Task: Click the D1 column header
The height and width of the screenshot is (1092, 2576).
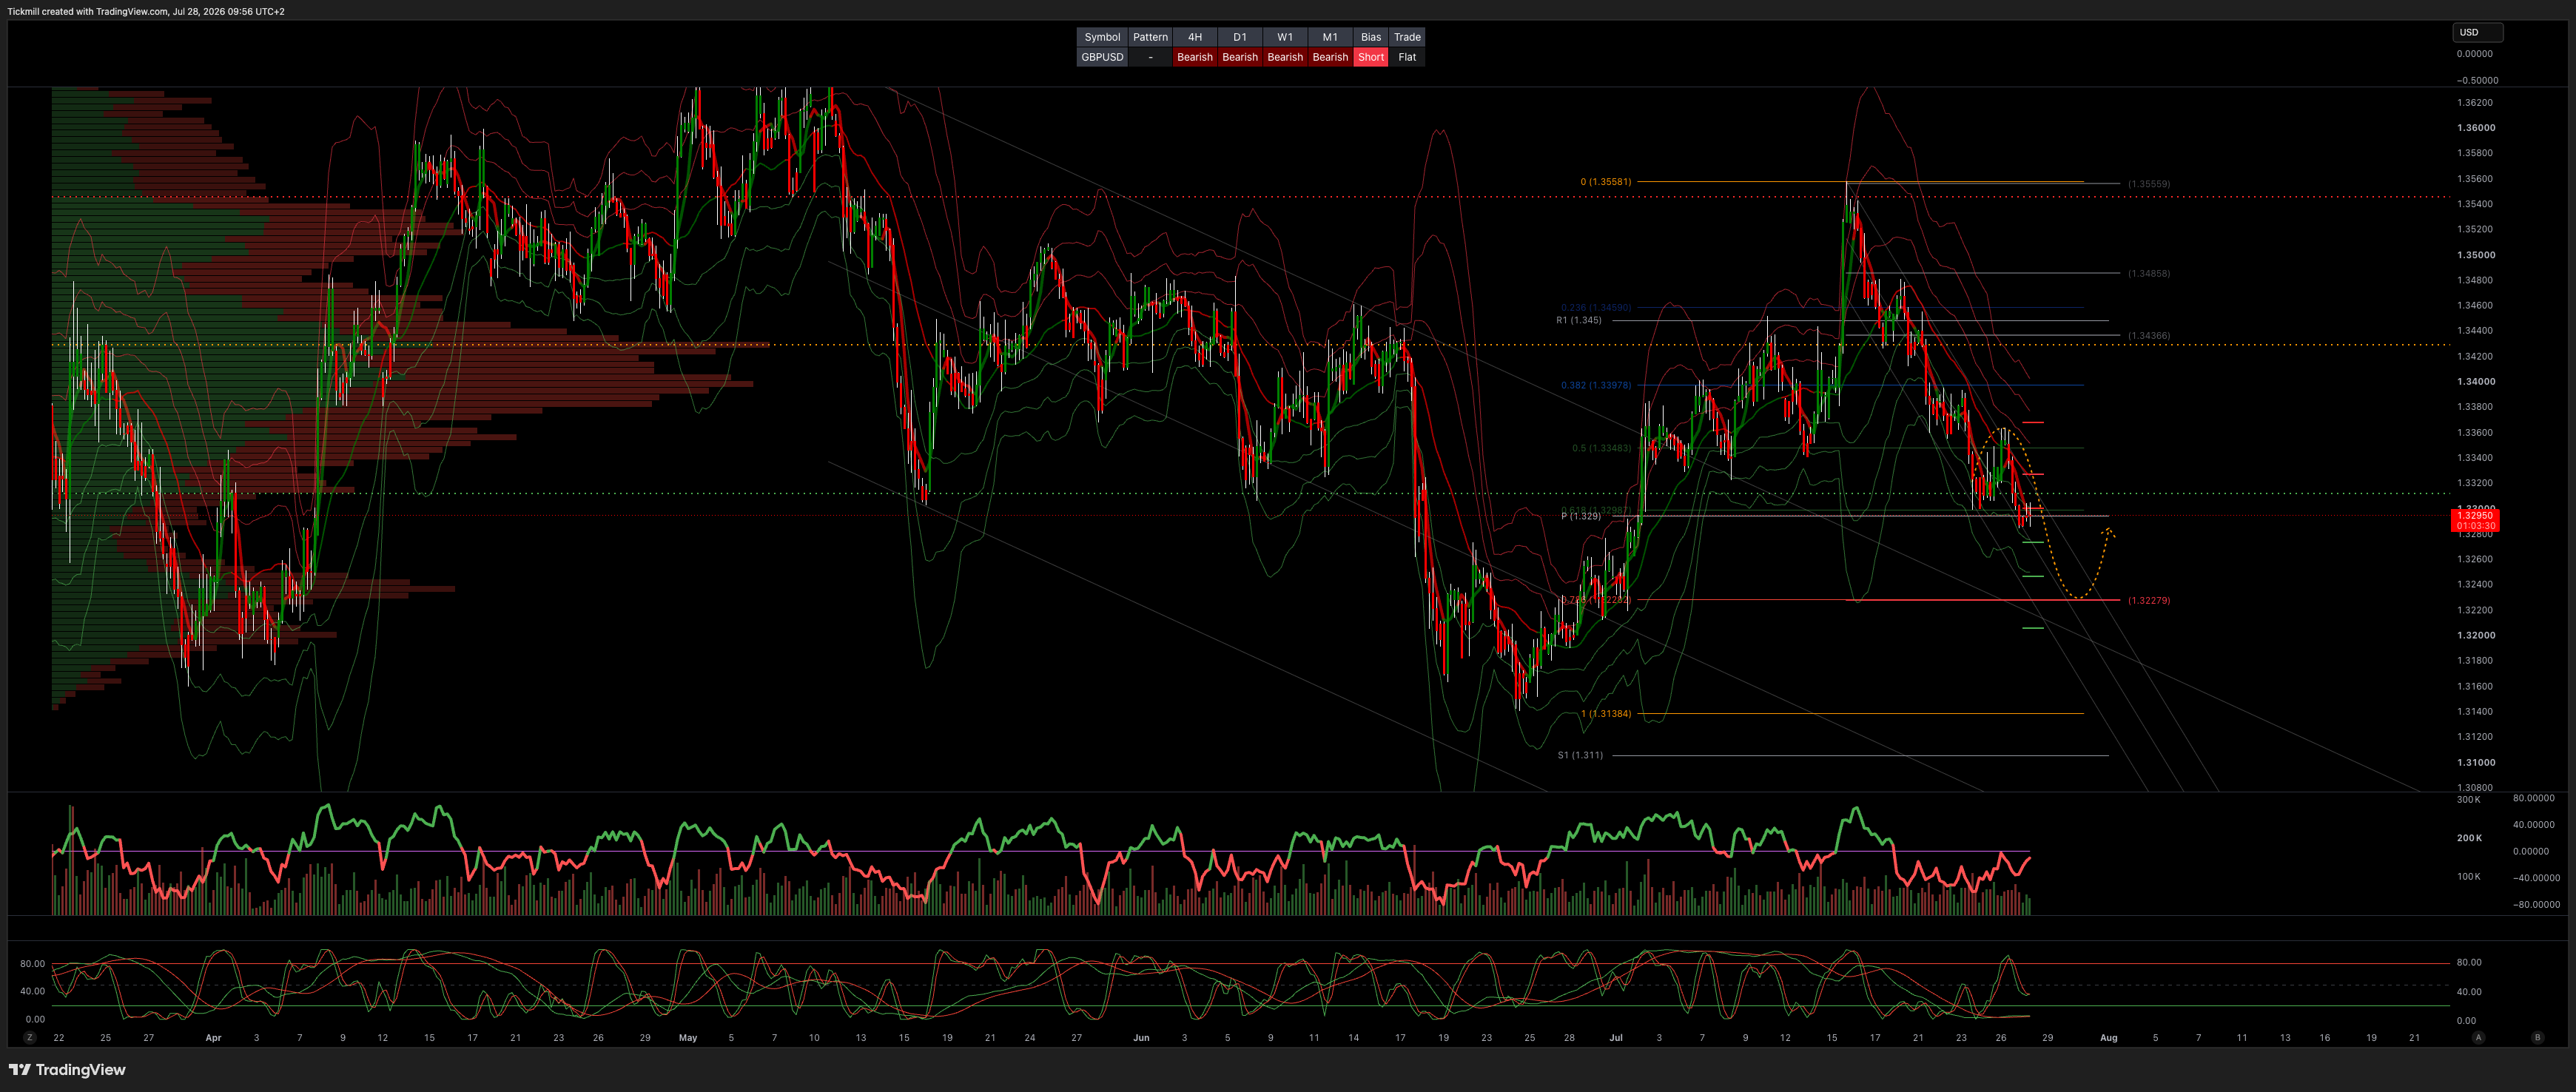Action: pos(1240,37)
